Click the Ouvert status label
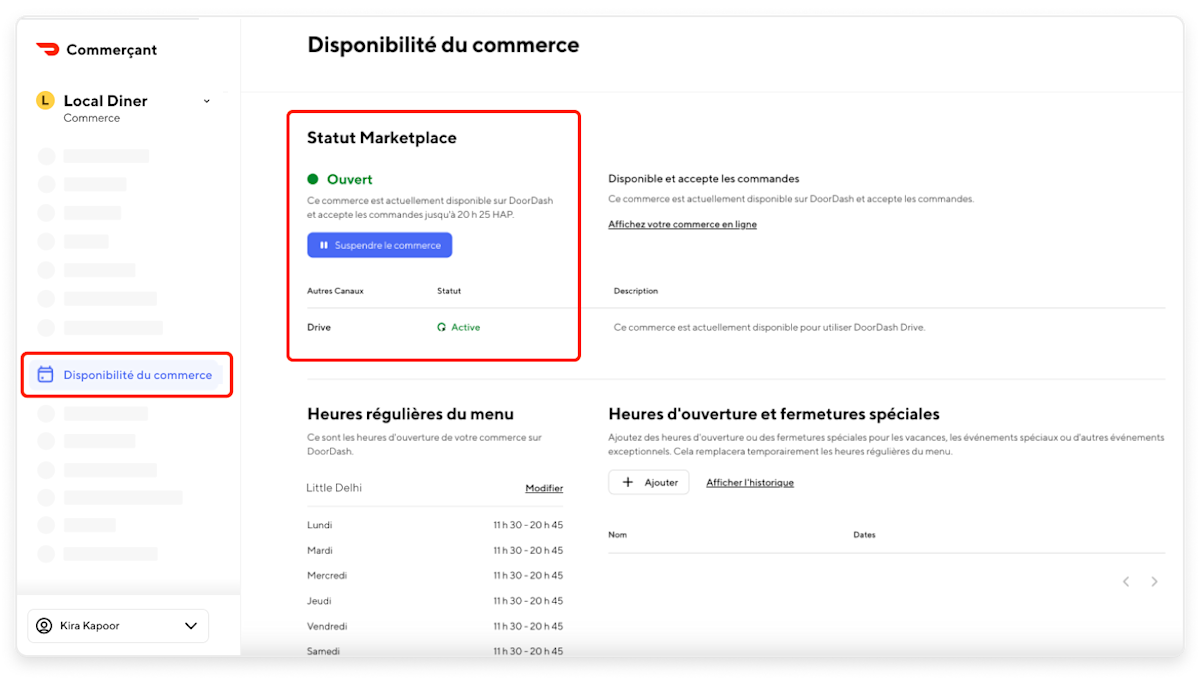The height and width of the screenshot is (686, 1200). (350, 179)
